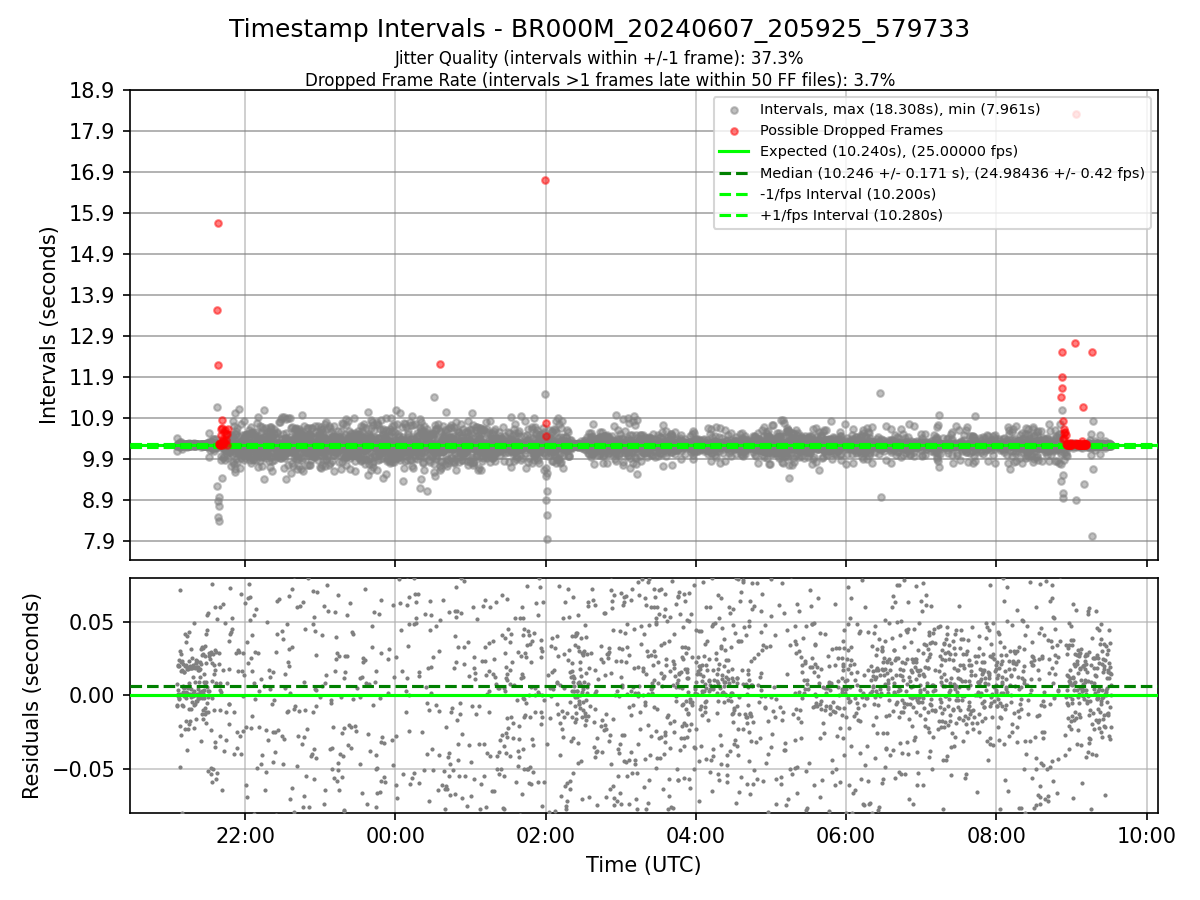Click the plot title 'Timestamp Intervals - BR000M_20240607_205925_579733'

599,29
